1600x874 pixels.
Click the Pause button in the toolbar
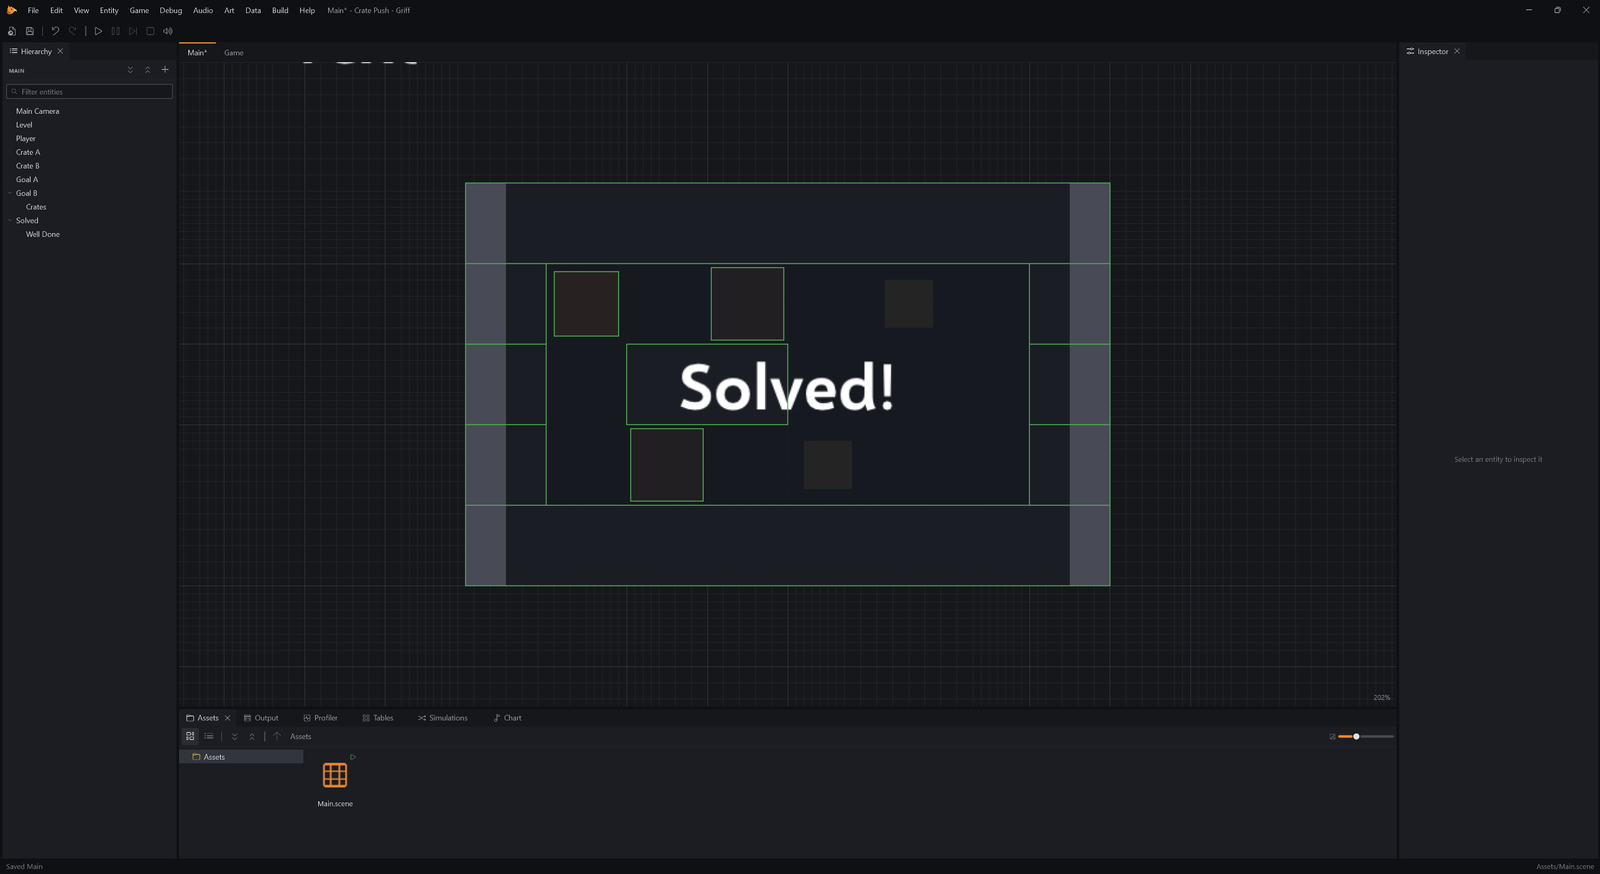[116, 31]
